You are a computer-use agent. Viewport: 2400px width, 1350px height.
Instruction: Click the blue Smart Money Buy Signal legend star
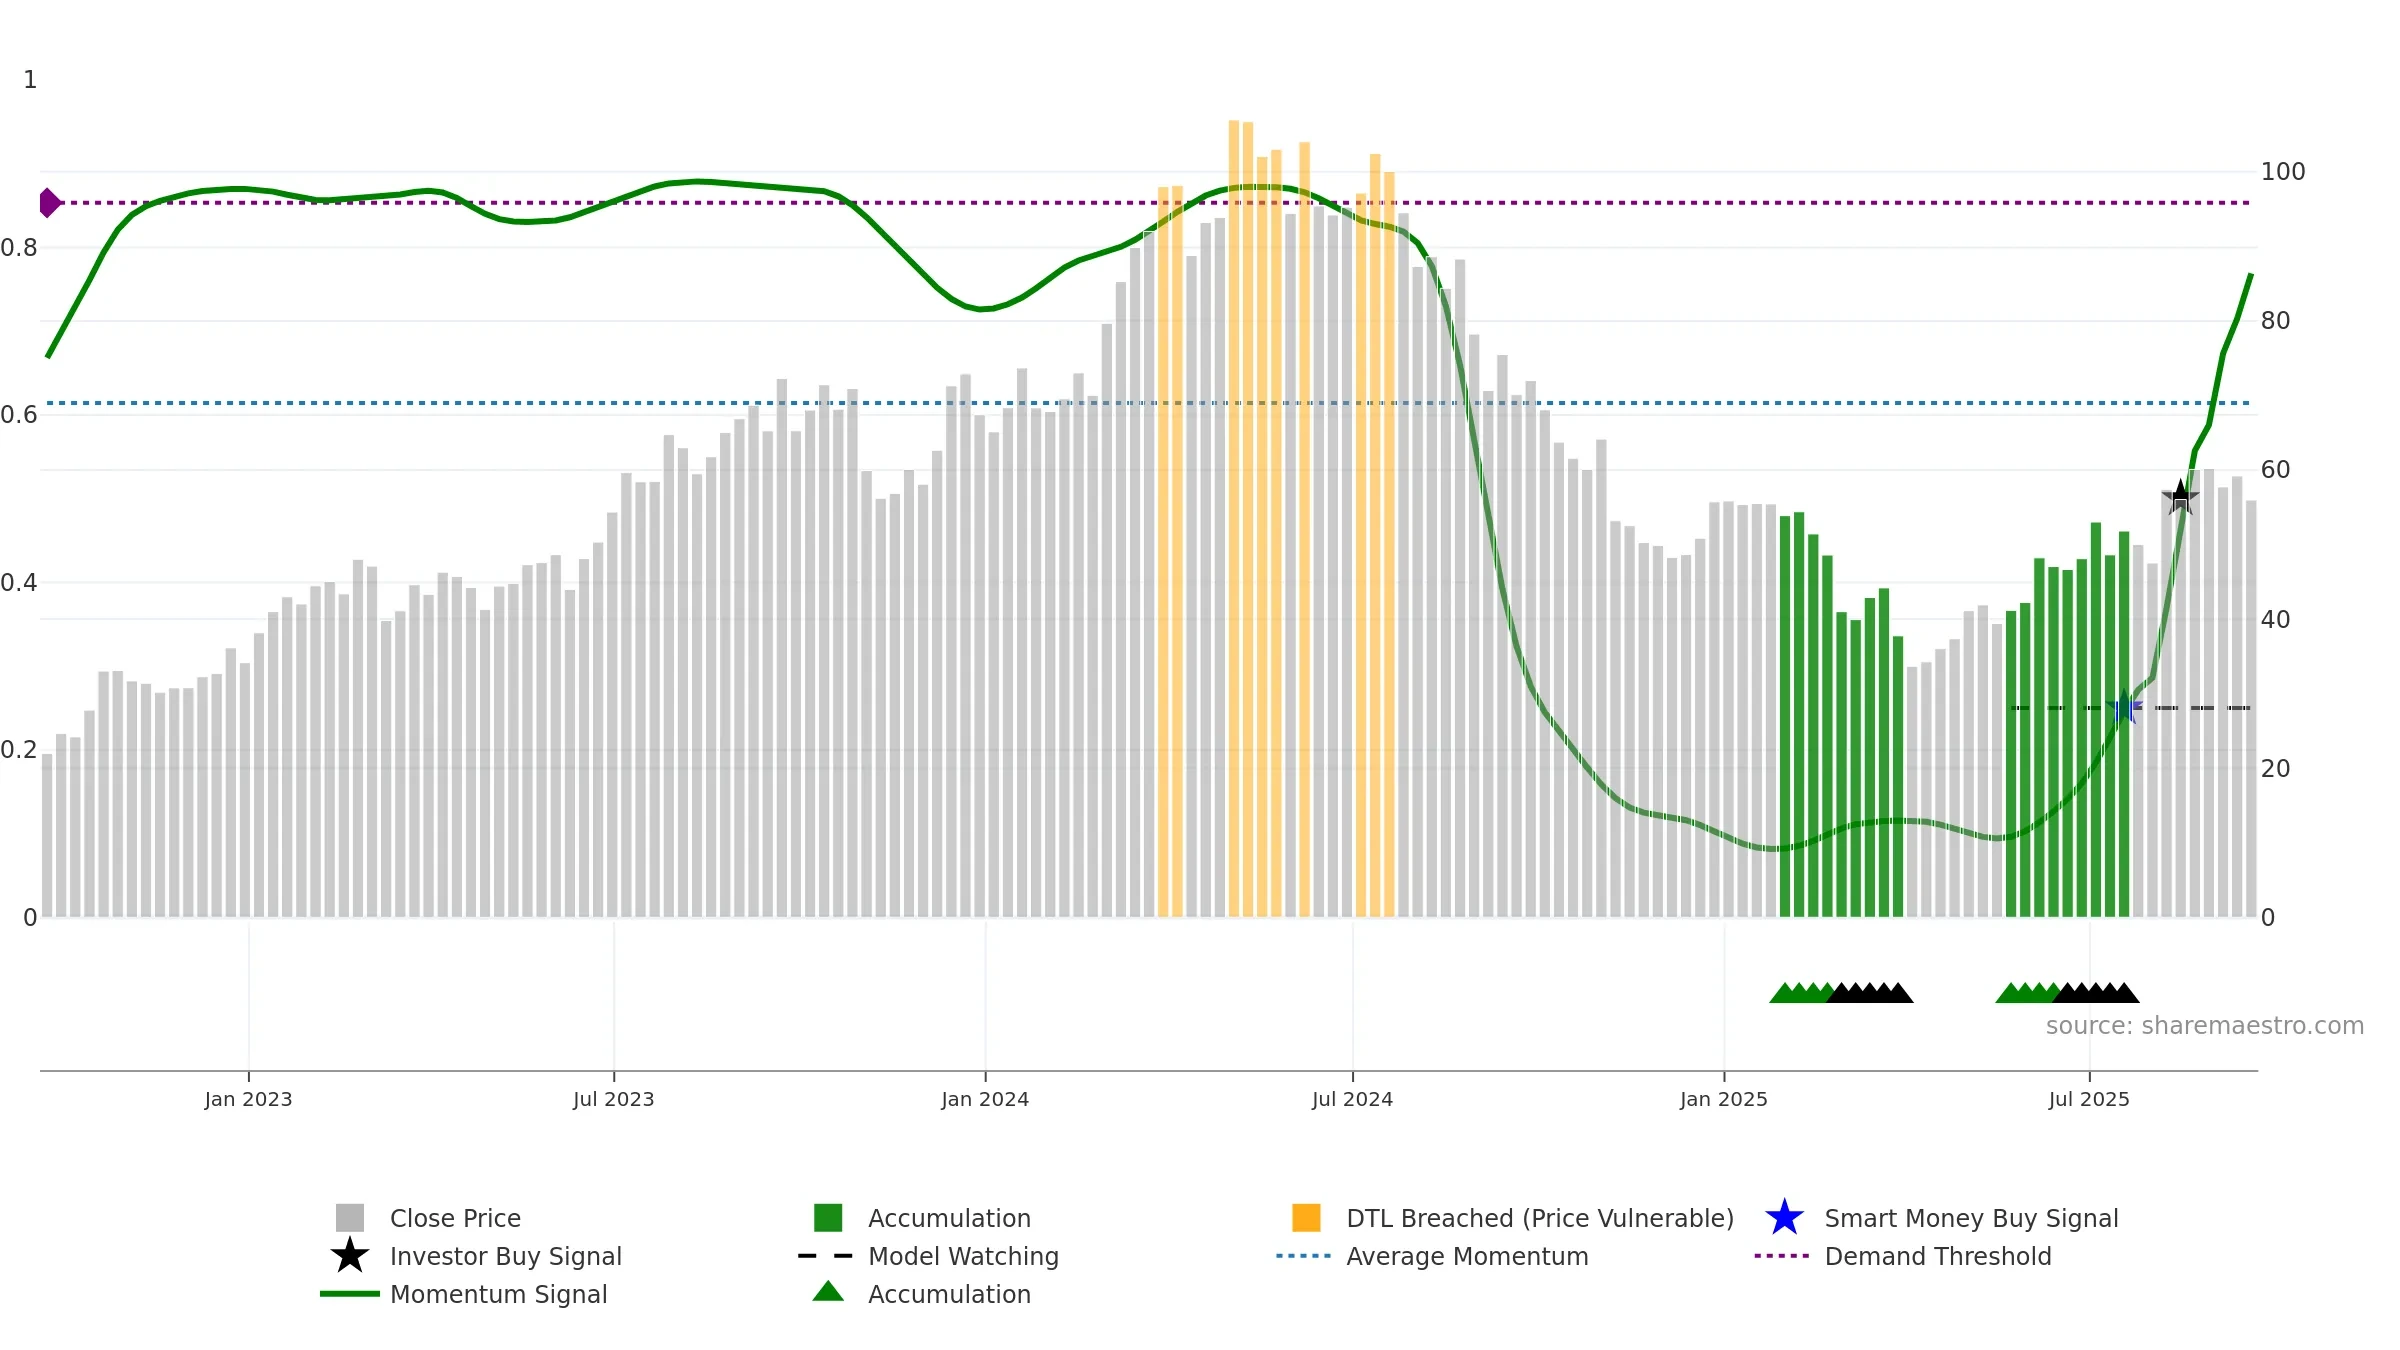coord(1784,1218)
